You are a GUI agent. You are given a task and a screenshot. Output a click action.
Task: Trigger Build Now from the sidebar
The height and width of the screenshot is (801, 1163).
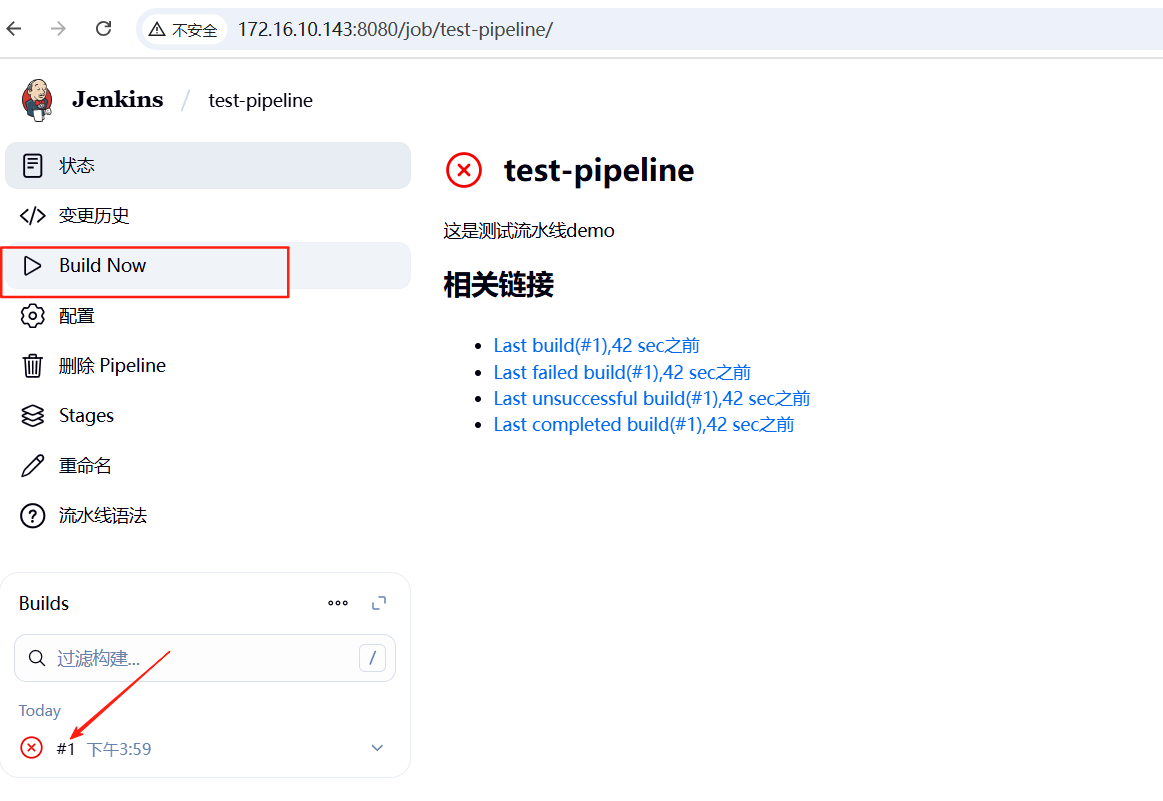coord(208,266)
